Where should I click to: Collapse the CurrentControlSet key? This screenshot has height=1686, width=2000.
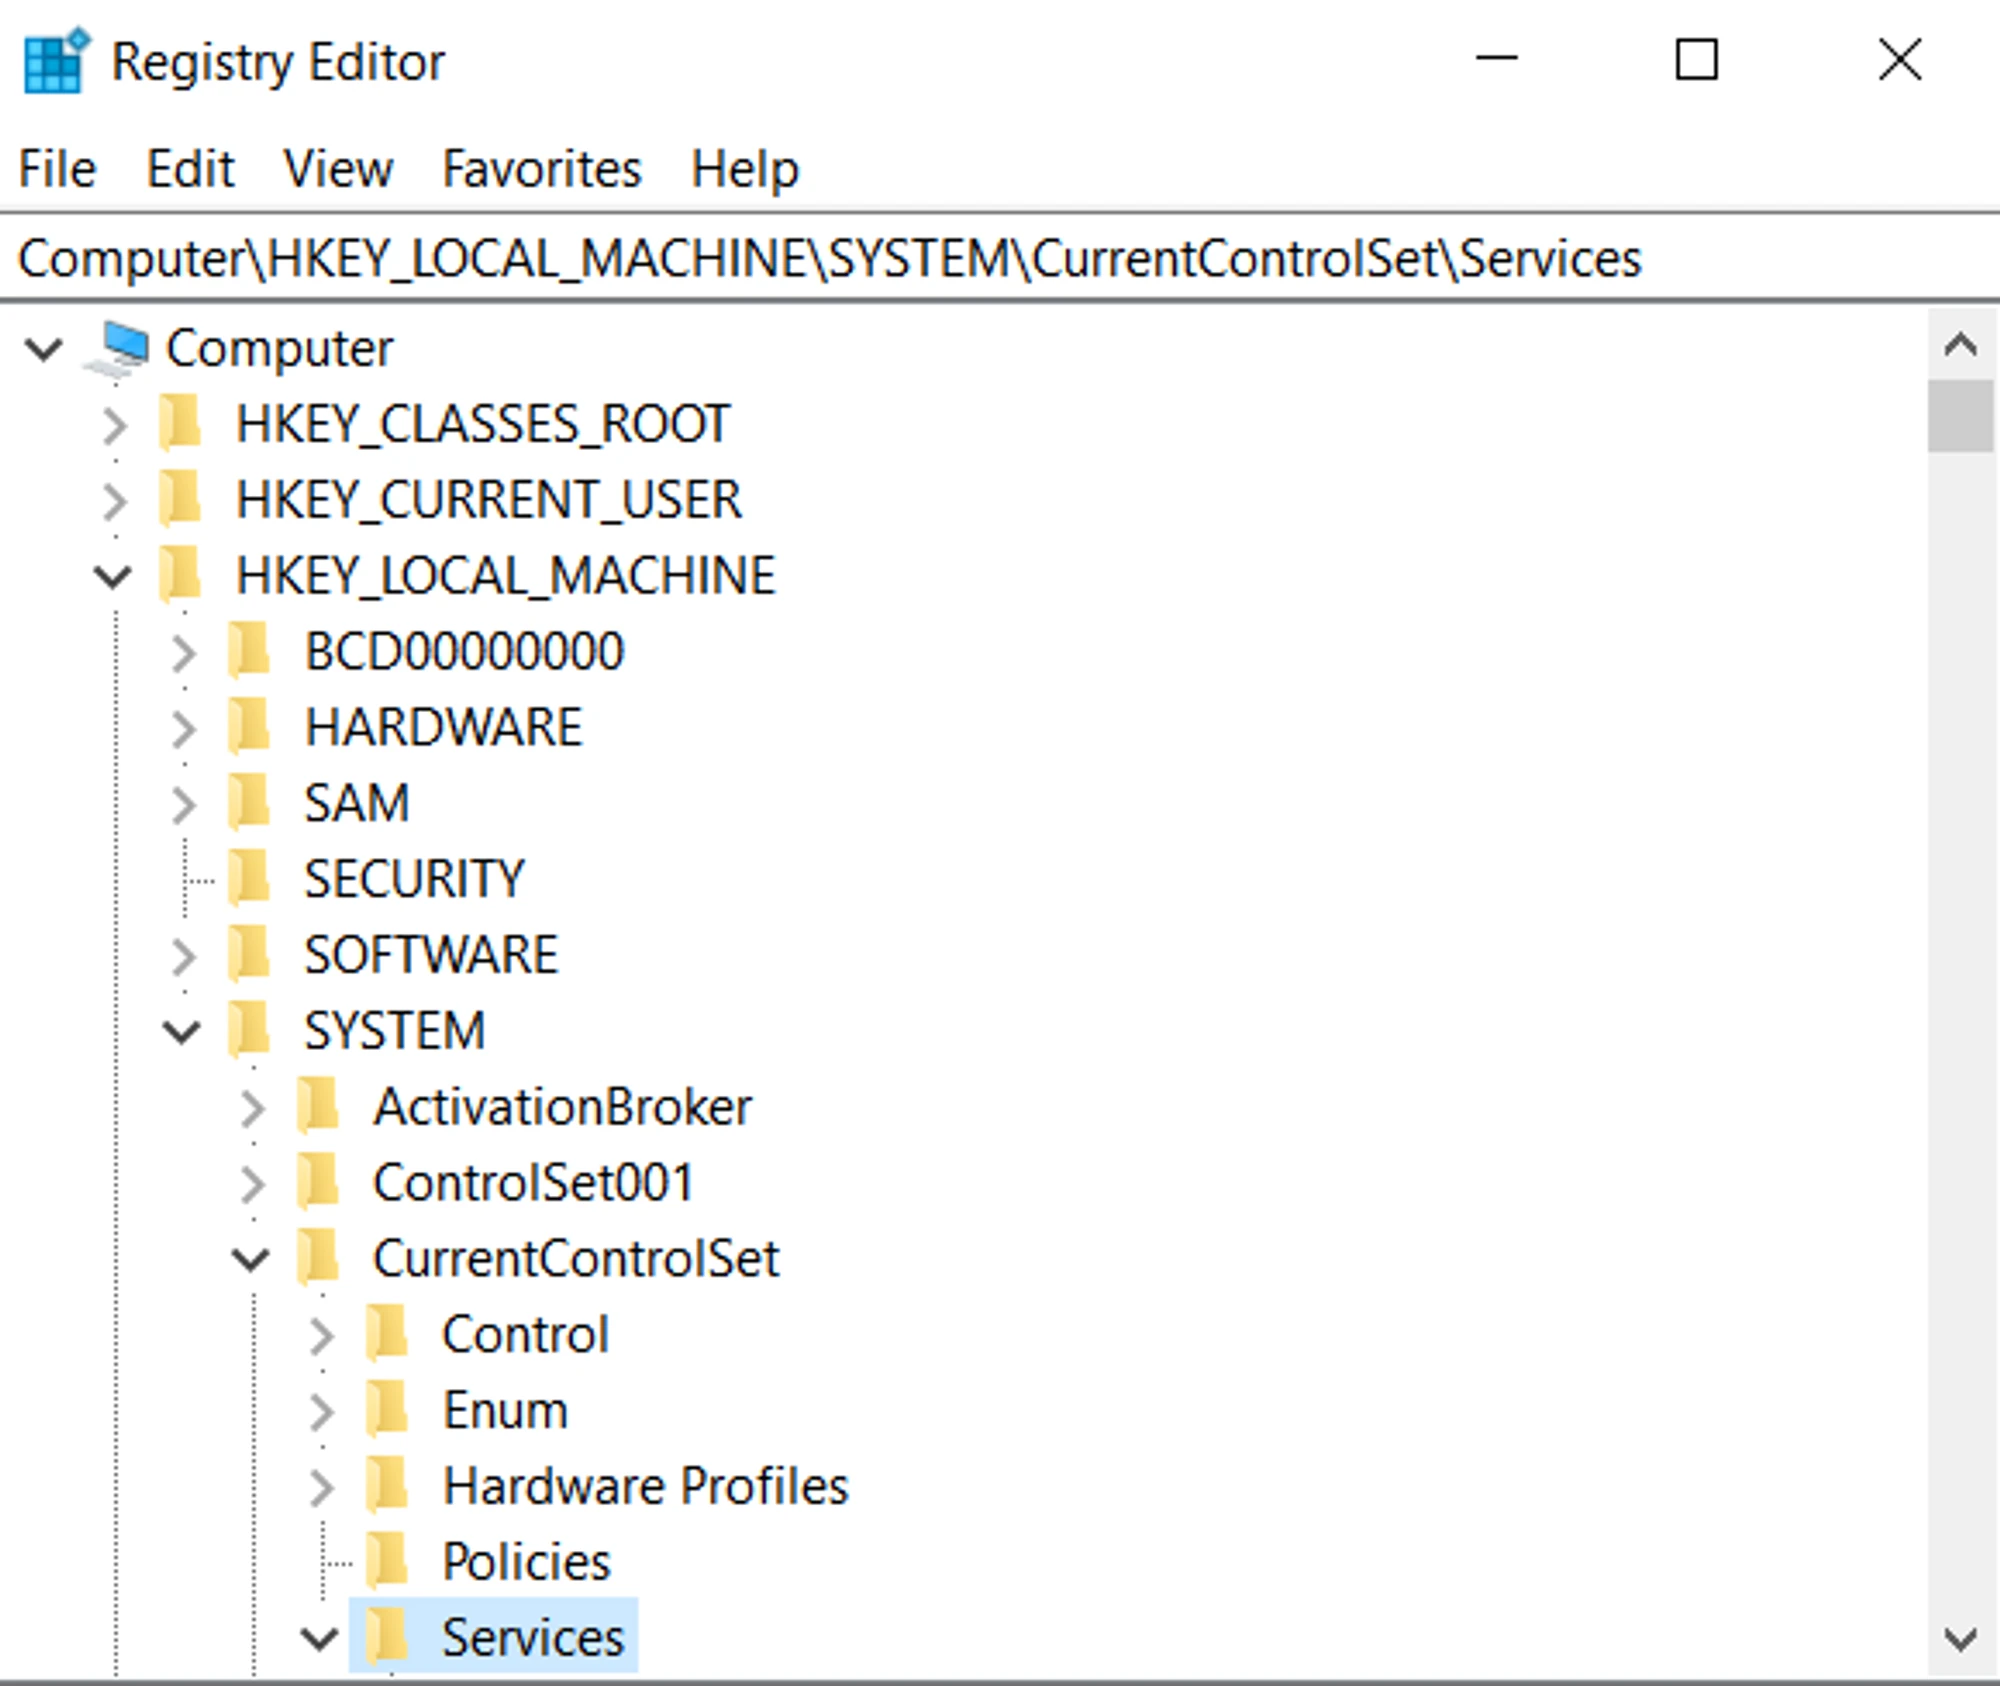(251, 1259)
